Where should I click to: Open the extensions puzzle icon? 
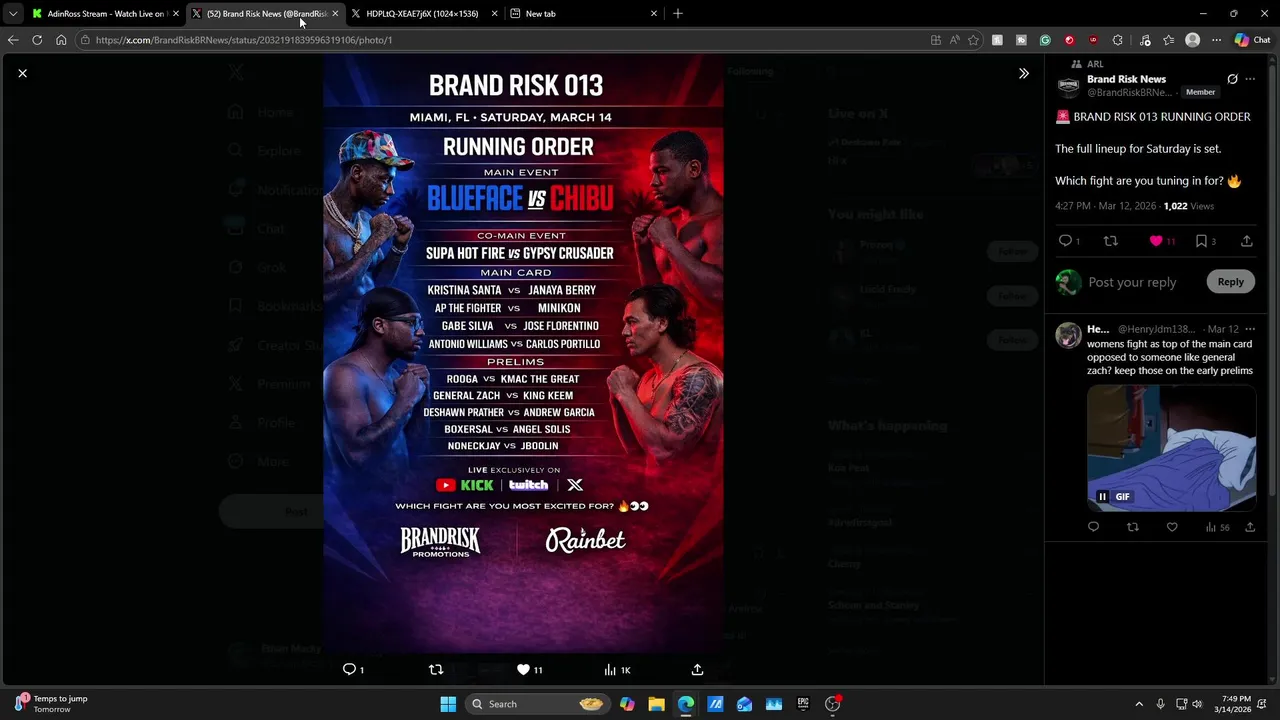click(1117, 40)
